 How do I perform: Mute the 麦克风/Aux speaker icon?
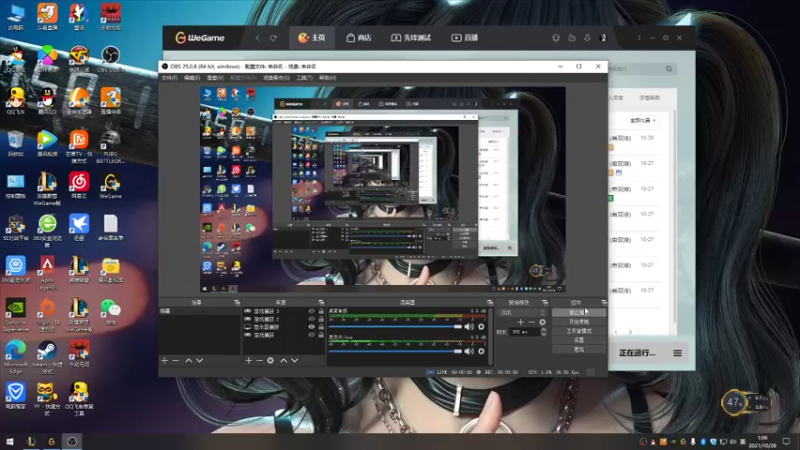click(x=469, y=351)
